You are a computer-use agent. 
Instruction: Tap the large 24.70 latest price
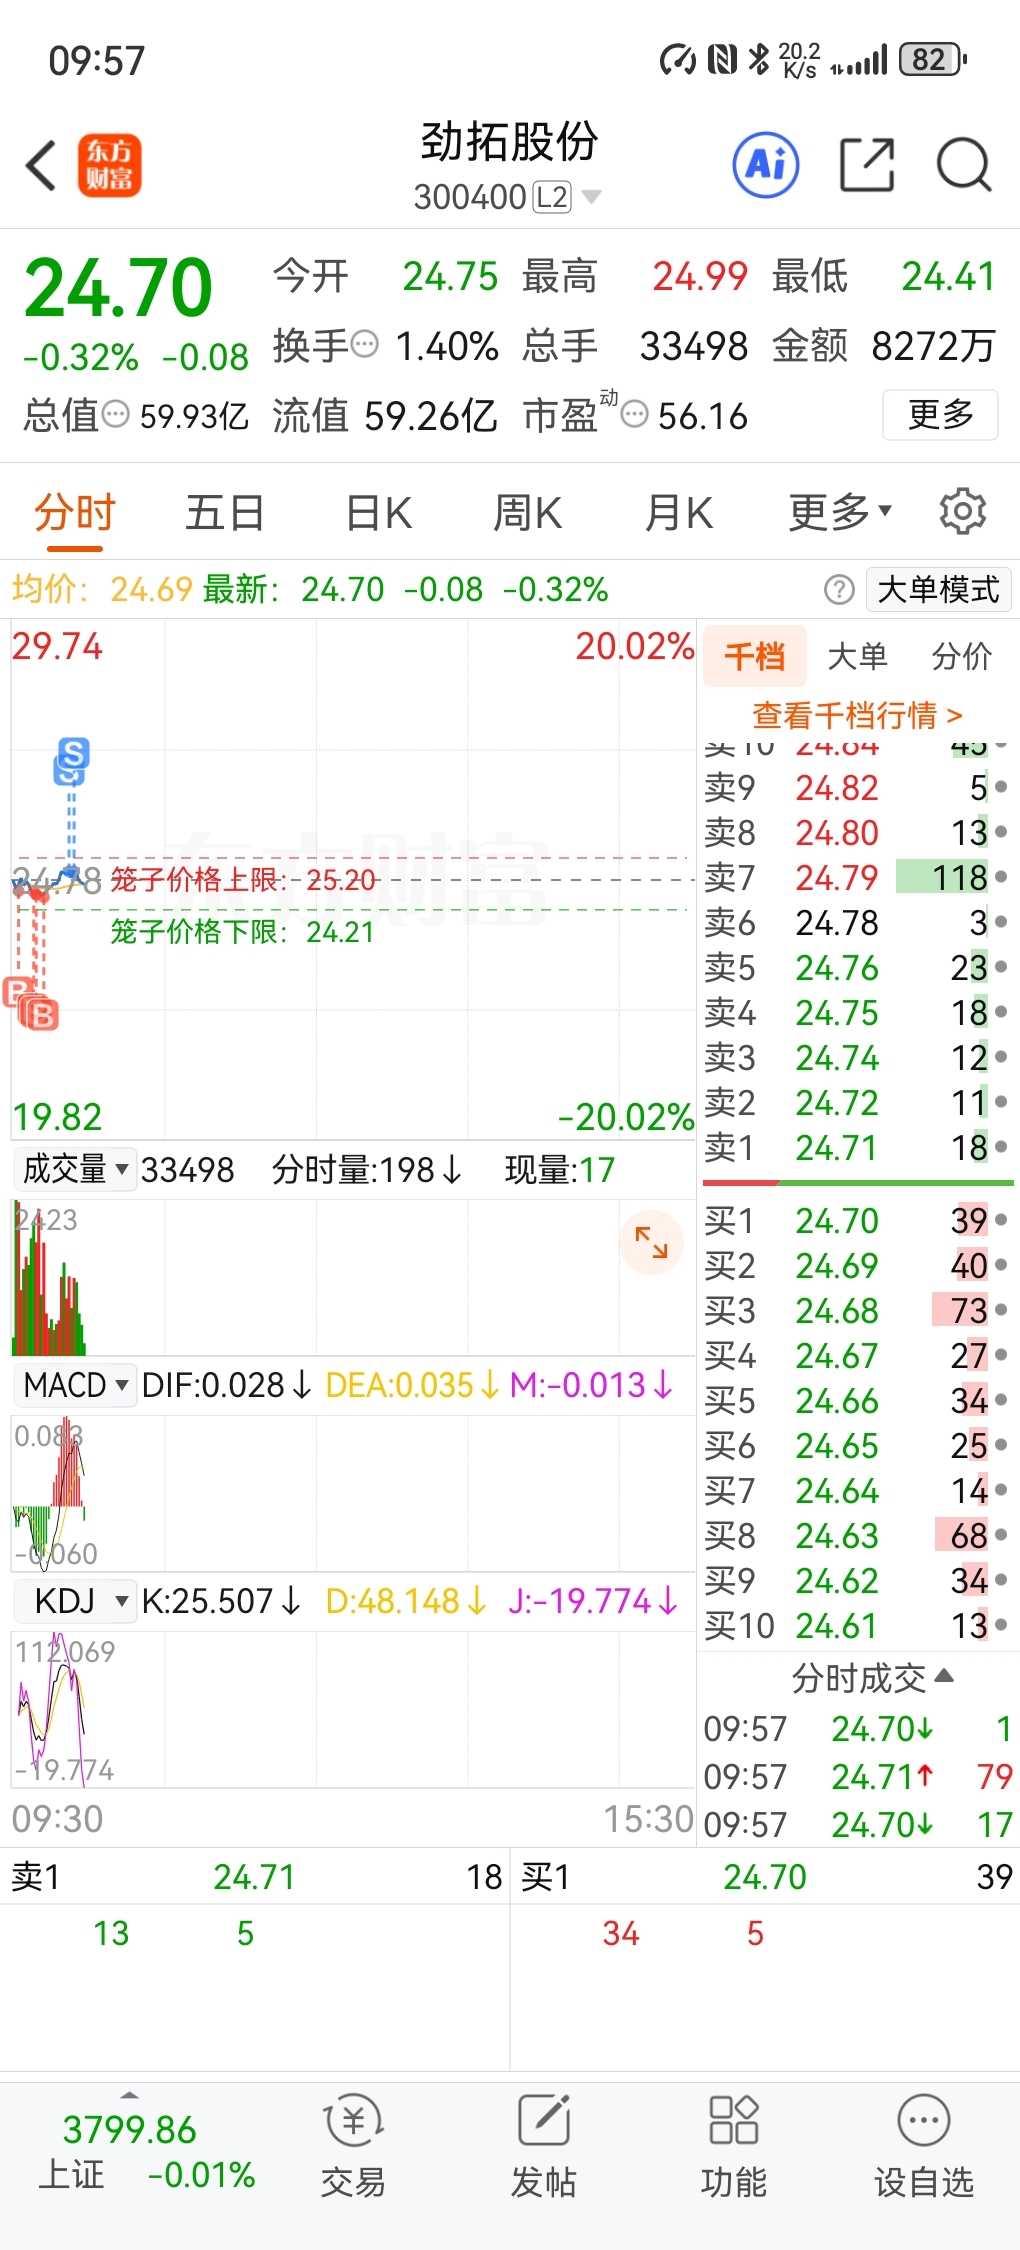pyautogui.click(x=118, y=288)
